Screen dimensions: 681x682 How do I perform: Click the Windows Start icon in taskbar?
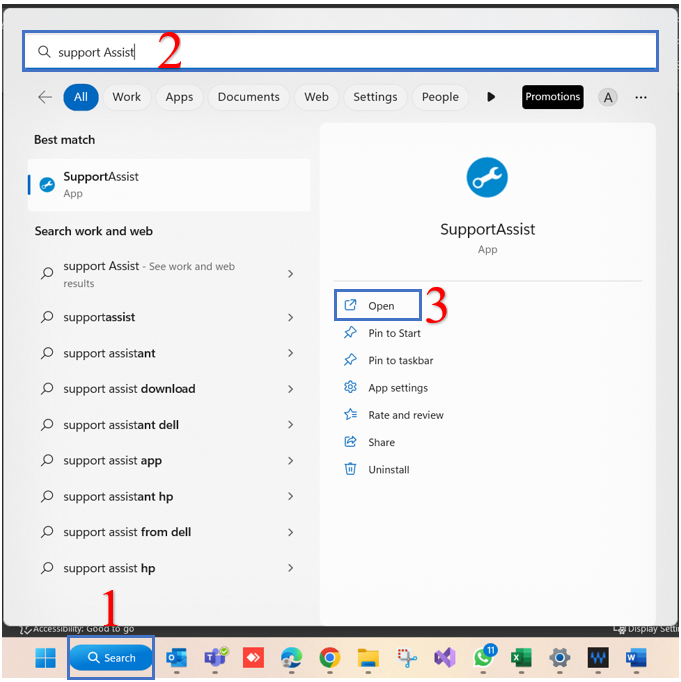(45, 658)
